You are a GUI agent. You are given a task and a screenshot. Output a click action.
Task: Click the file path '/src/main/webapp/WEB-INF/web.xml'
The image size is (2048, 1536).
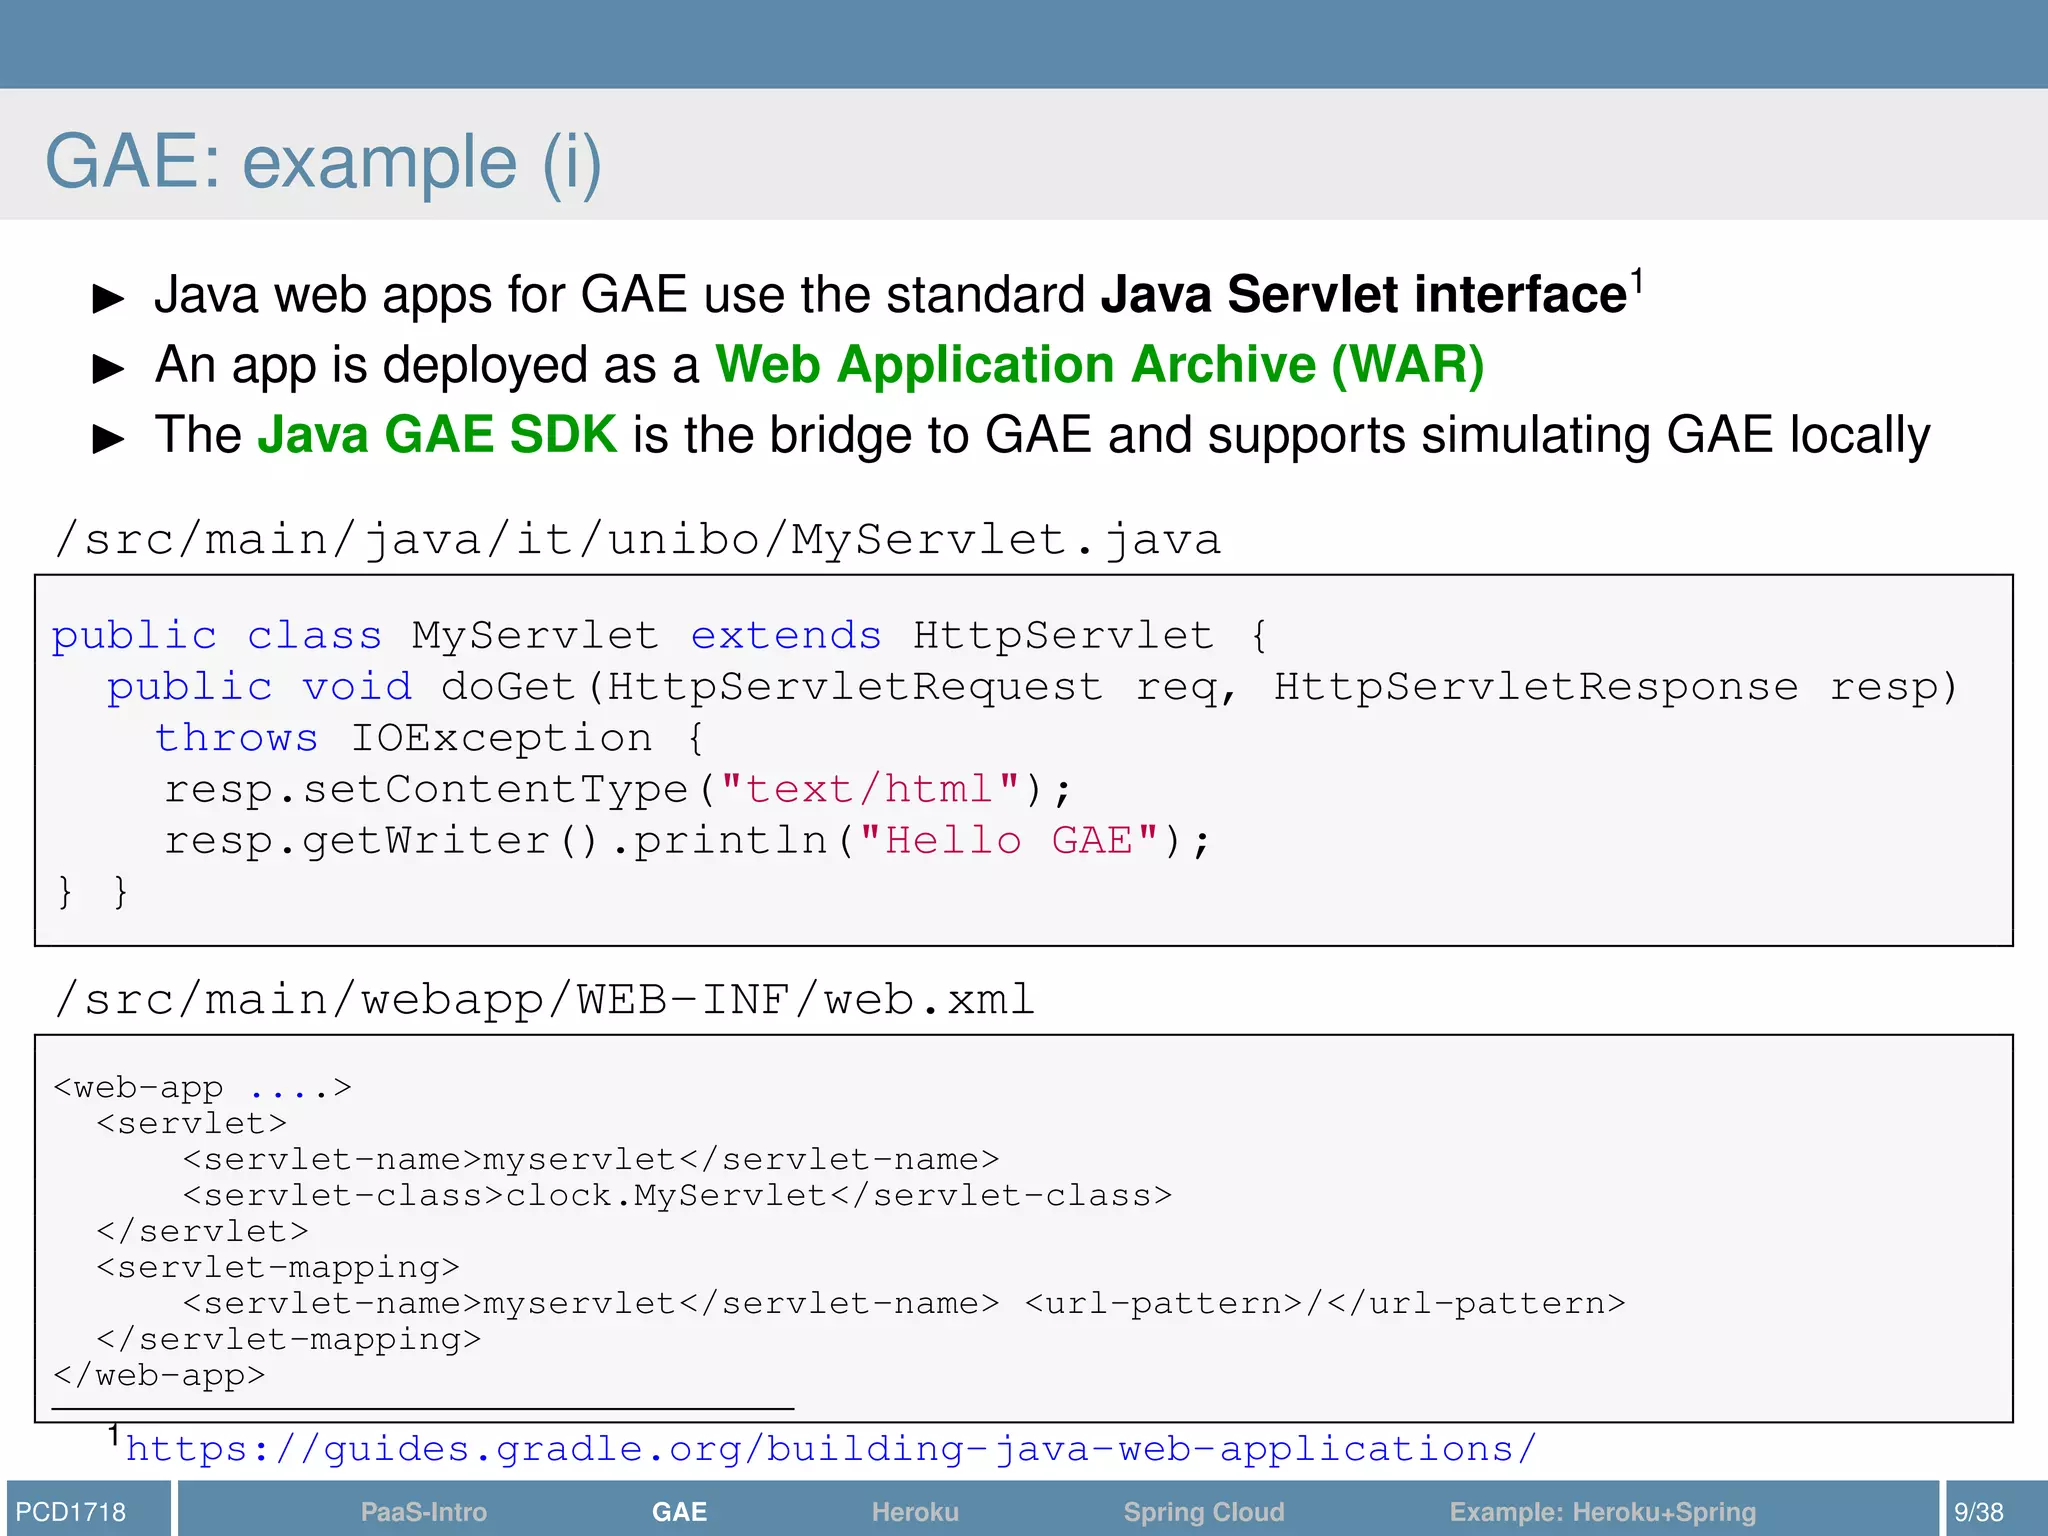545,1000
